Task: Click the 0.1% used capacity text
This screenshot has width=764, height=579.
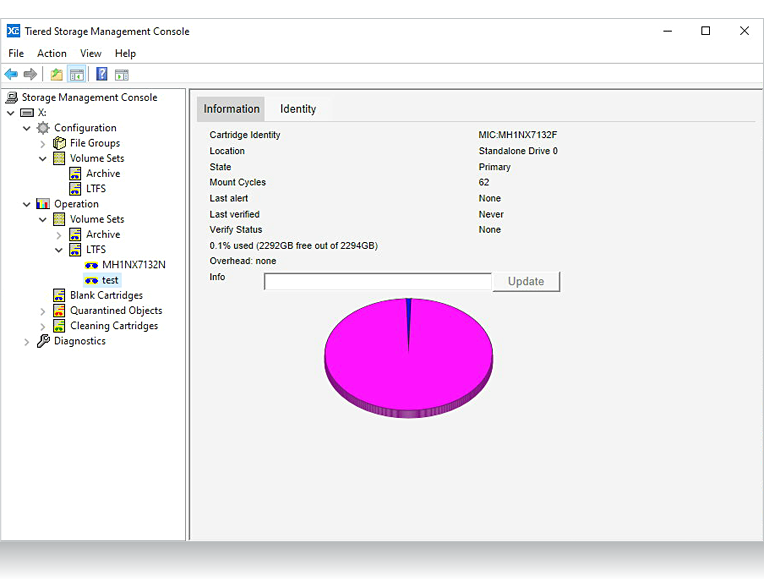Action: [294, 246]
